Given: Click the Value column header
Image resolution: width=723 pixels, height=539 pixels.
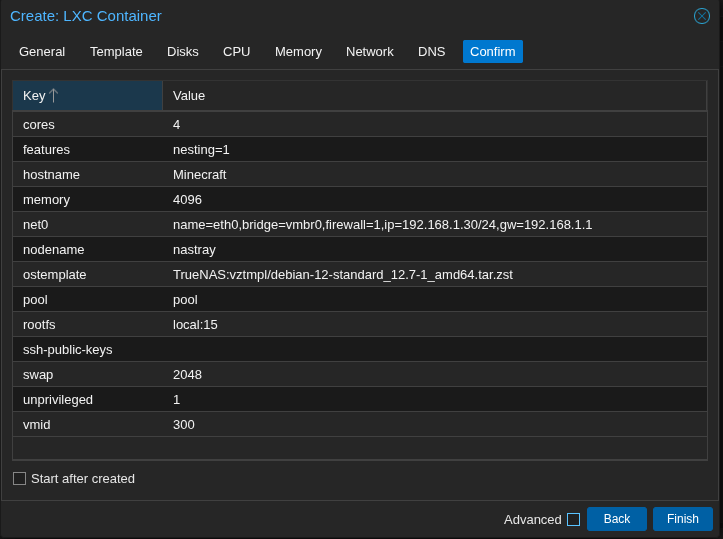Looking at the screenshot, I should (434, 95).
